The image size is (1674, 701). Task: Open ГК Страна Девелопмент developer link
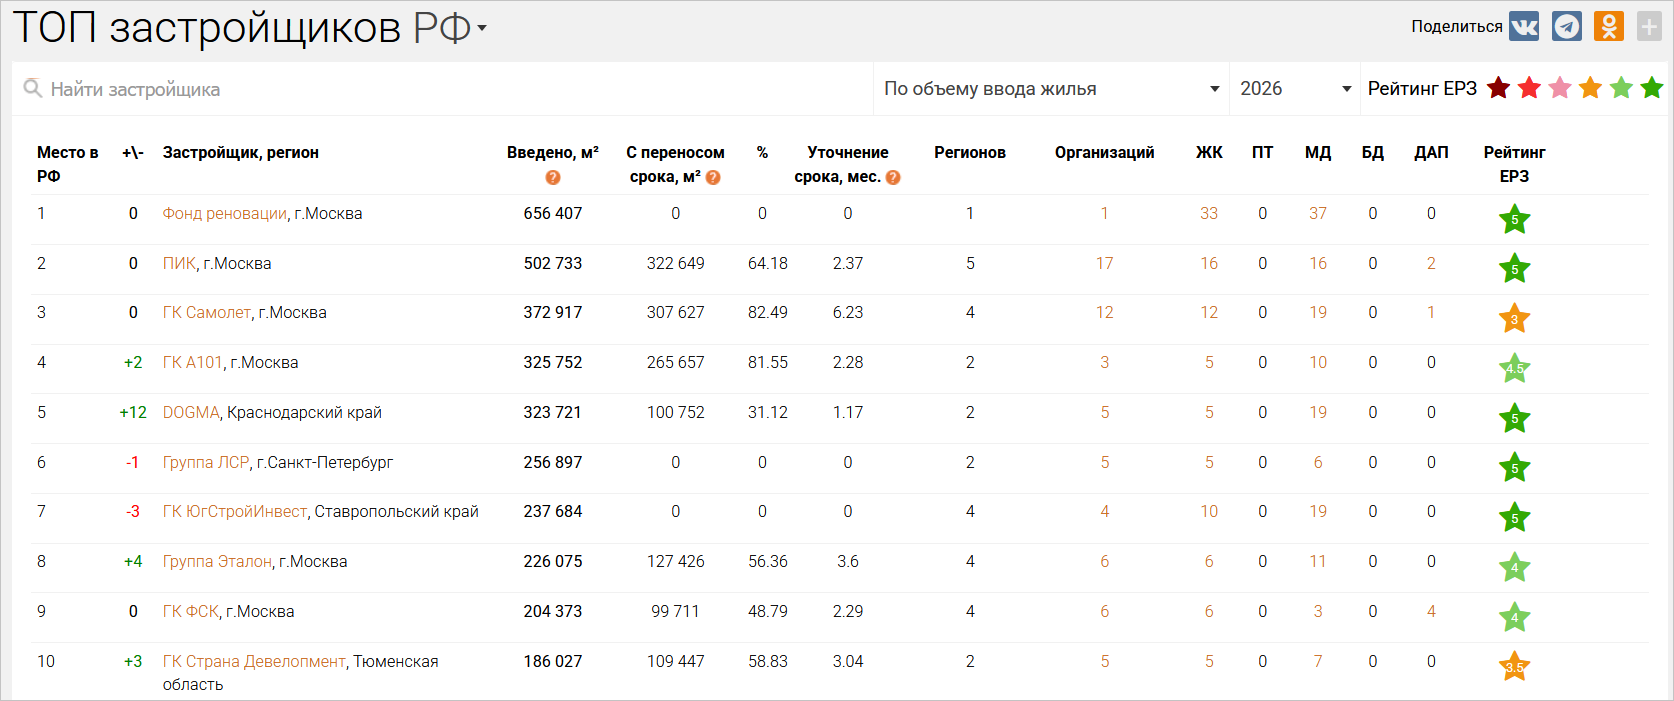pos(254,661)
